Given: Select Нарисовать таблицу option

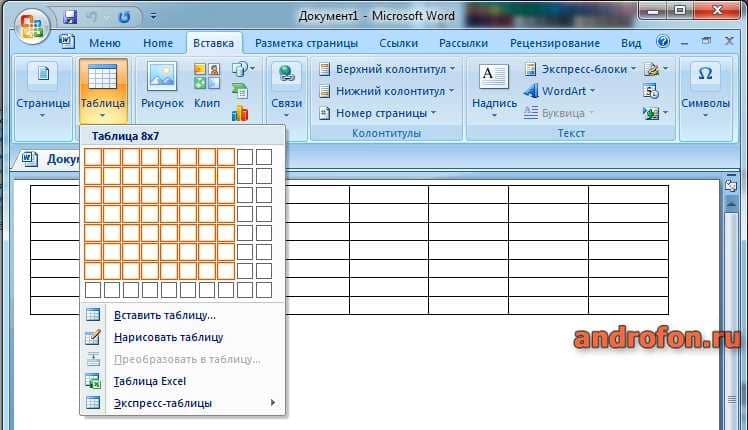Looking at the screenshot, I should pyautogui.click(x=183, y=337).
